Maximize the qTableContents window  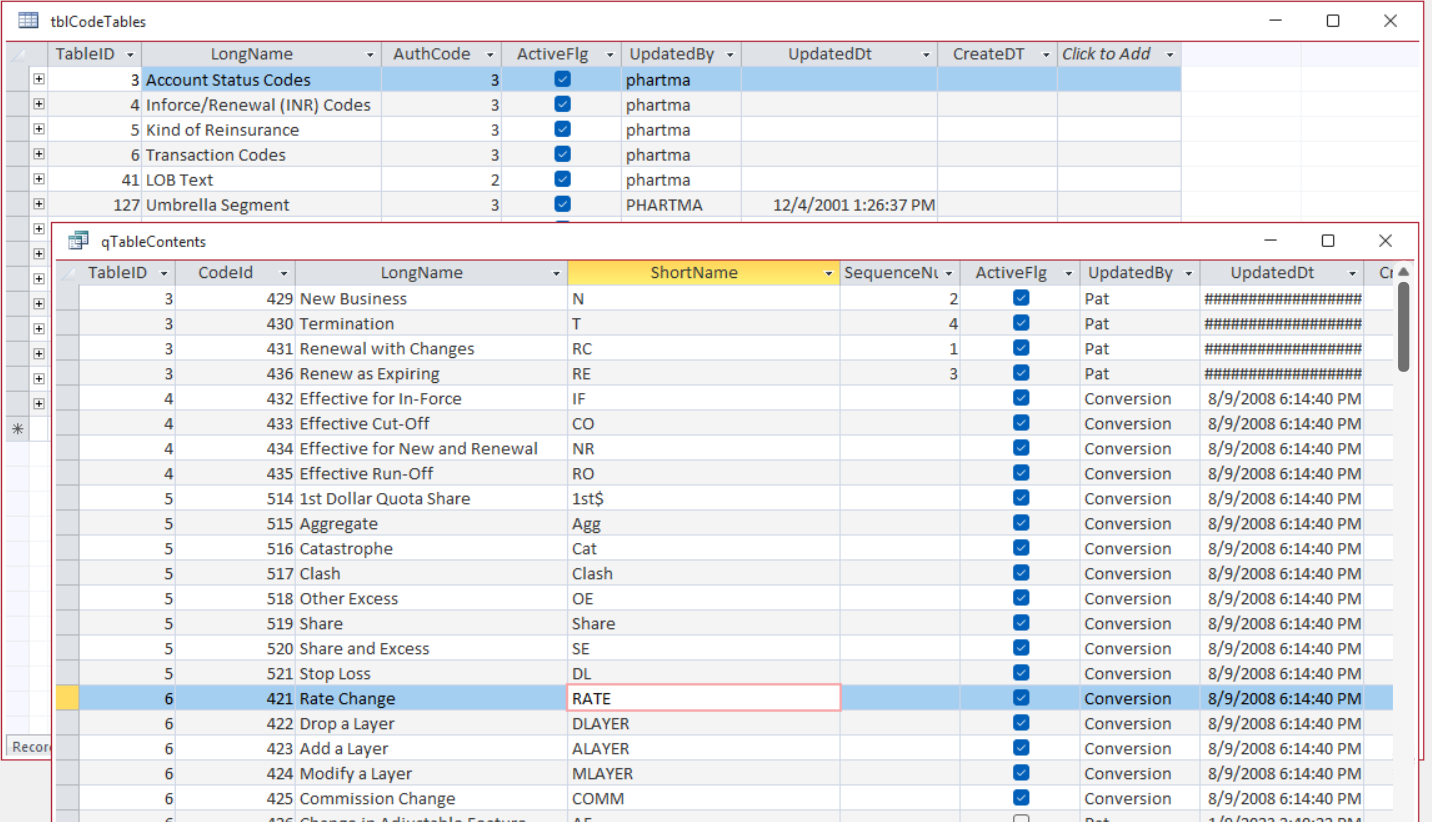pos(1328,241)
